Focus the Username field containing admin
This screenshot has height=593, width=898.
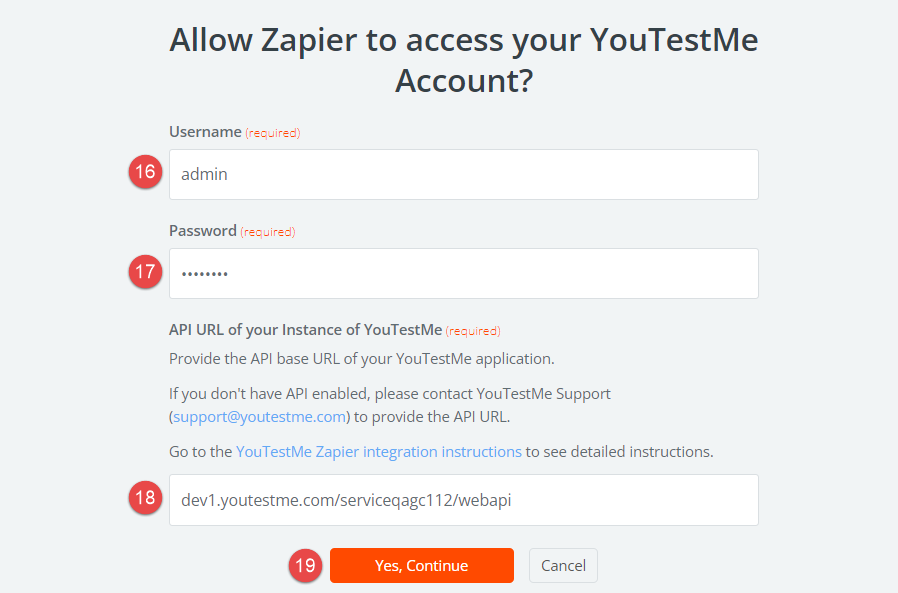tap(463, 174)
